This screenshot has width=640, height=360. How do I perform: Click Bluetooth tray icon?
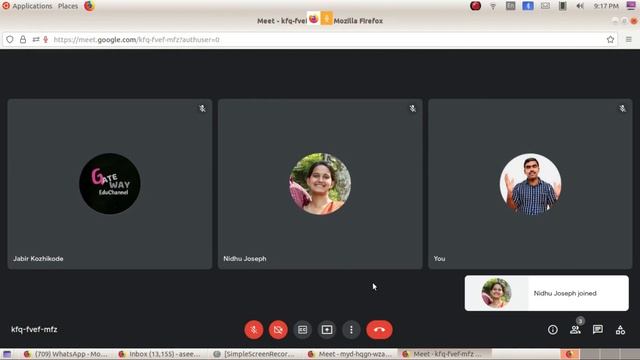[528, 6]
